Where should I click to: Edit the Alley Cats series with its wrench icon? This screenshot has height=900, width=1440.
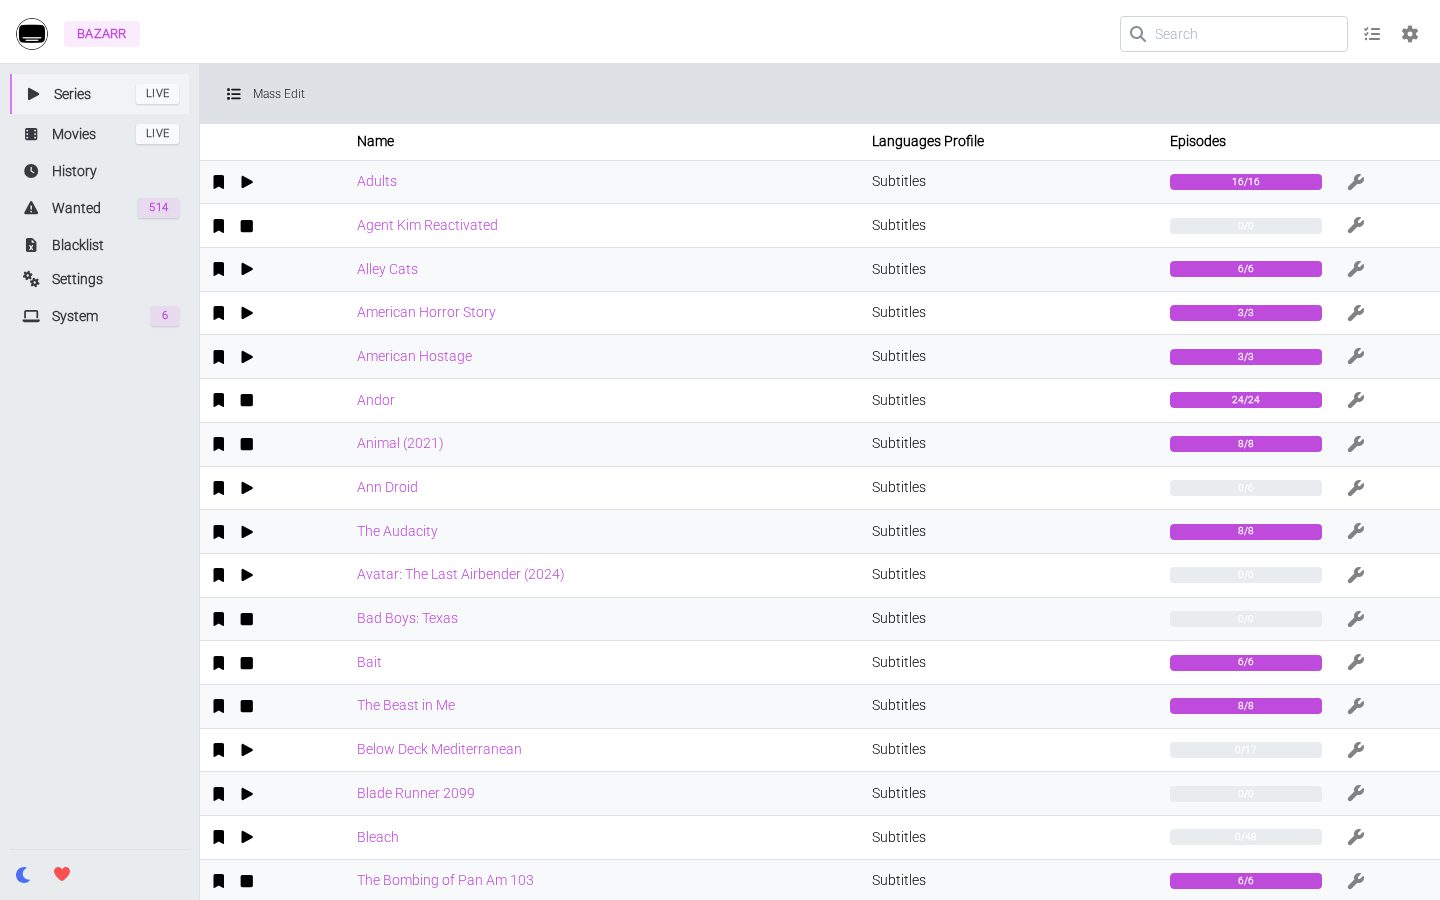1356,269
